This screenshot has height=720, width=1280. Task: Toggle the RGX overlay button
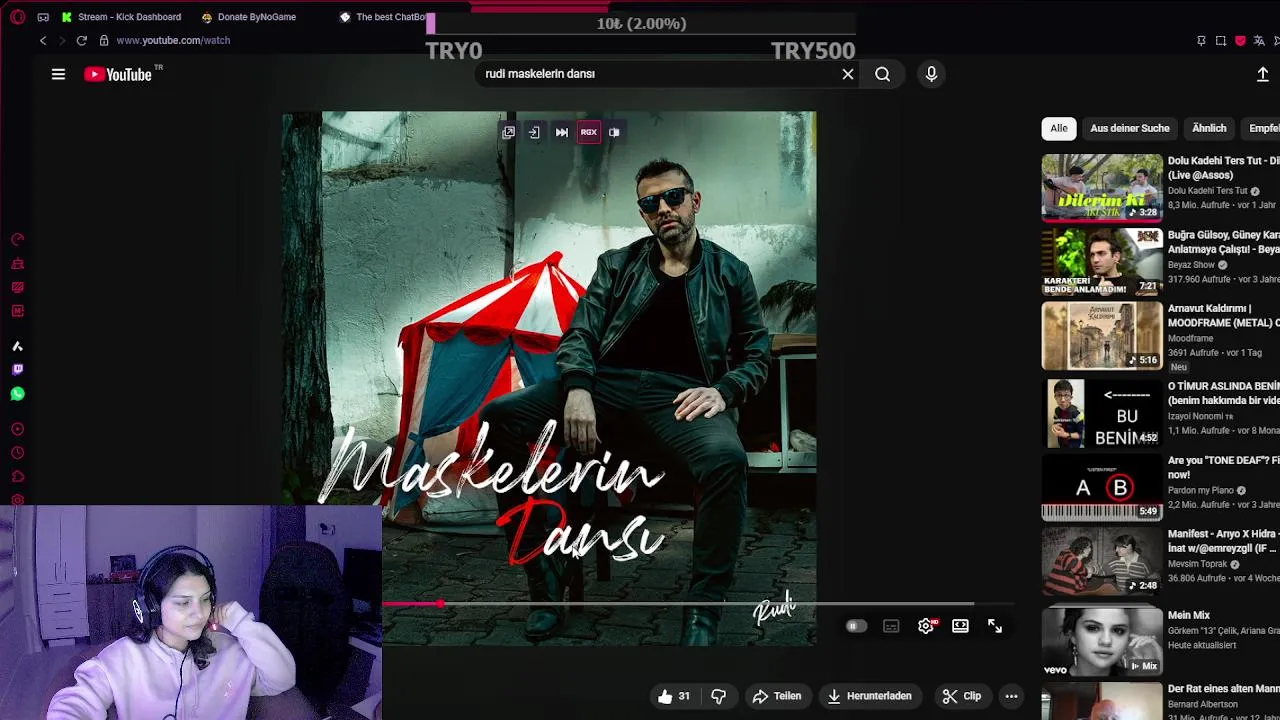coord(589,132)
